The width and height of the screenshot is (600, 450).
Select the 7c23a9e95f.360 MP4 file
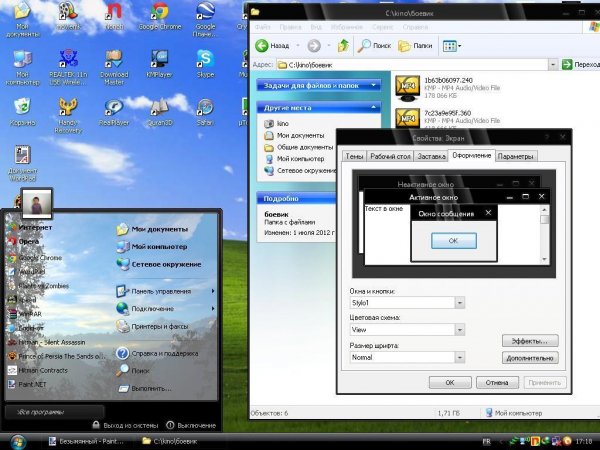point(448,118)
